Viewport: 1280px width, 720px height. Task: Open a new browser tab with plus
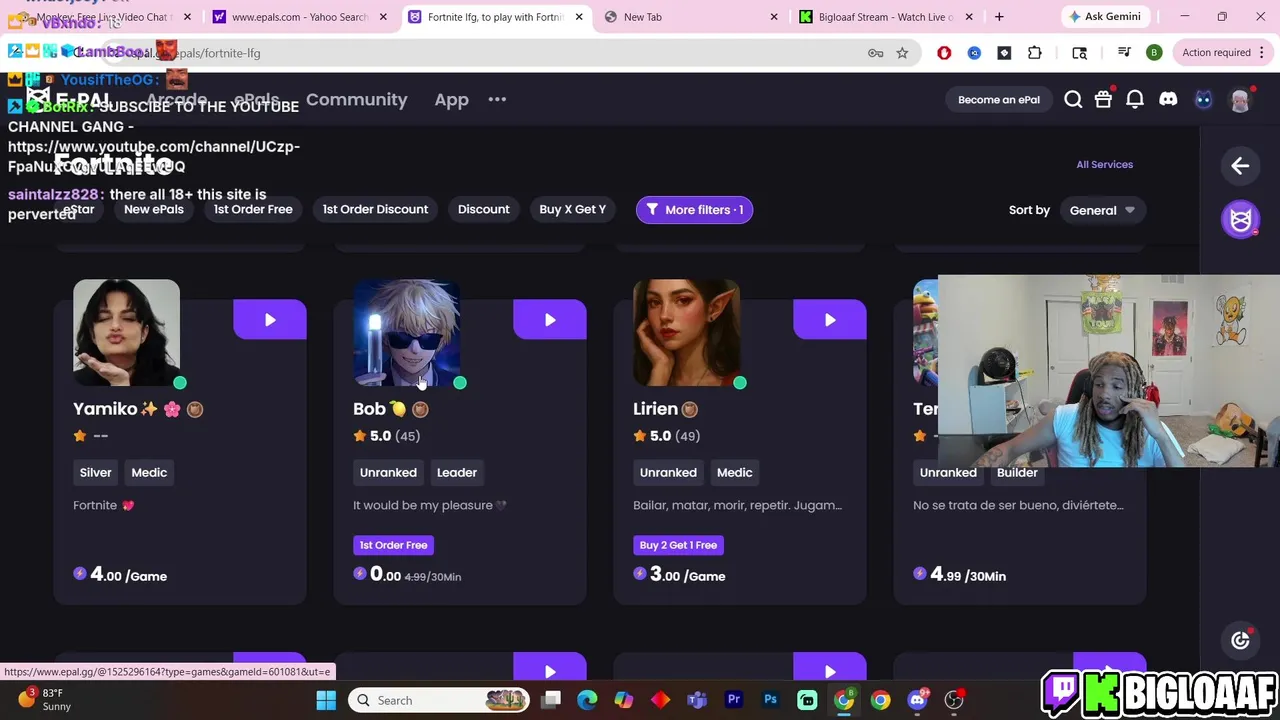999,17
